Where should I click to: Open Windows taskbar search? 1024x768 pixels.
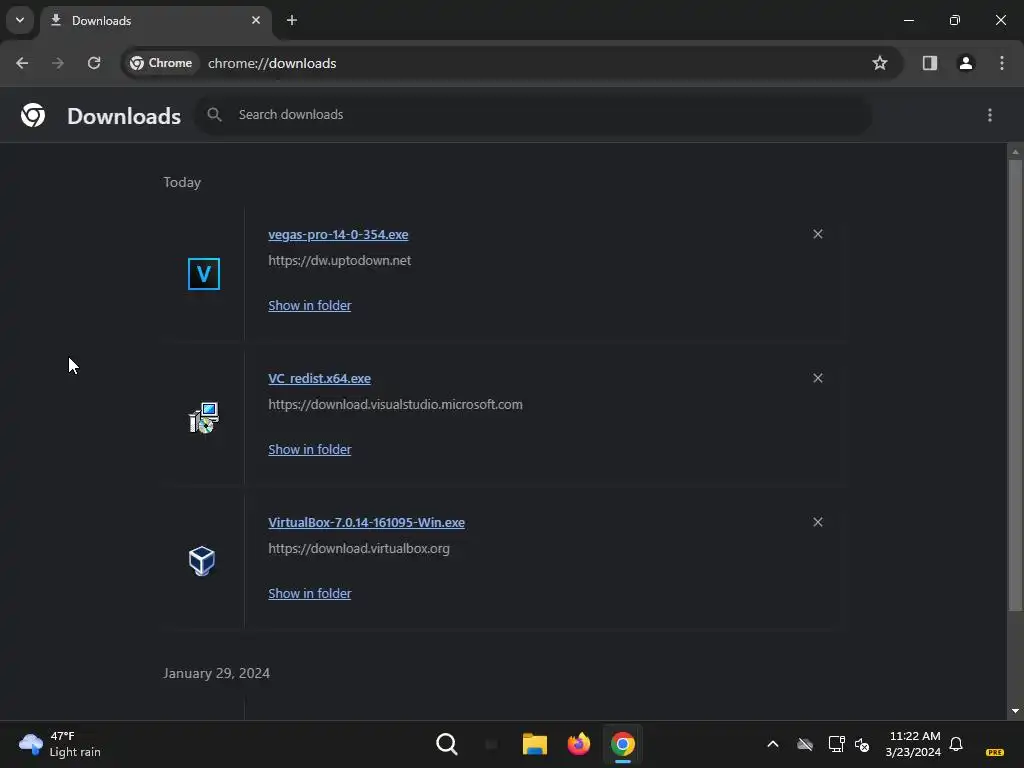point(447,744)
